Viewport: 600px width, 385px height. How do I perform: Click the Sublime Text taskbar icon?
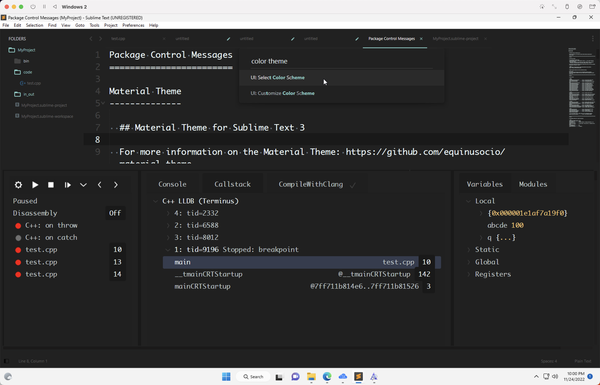coord(358,377)
